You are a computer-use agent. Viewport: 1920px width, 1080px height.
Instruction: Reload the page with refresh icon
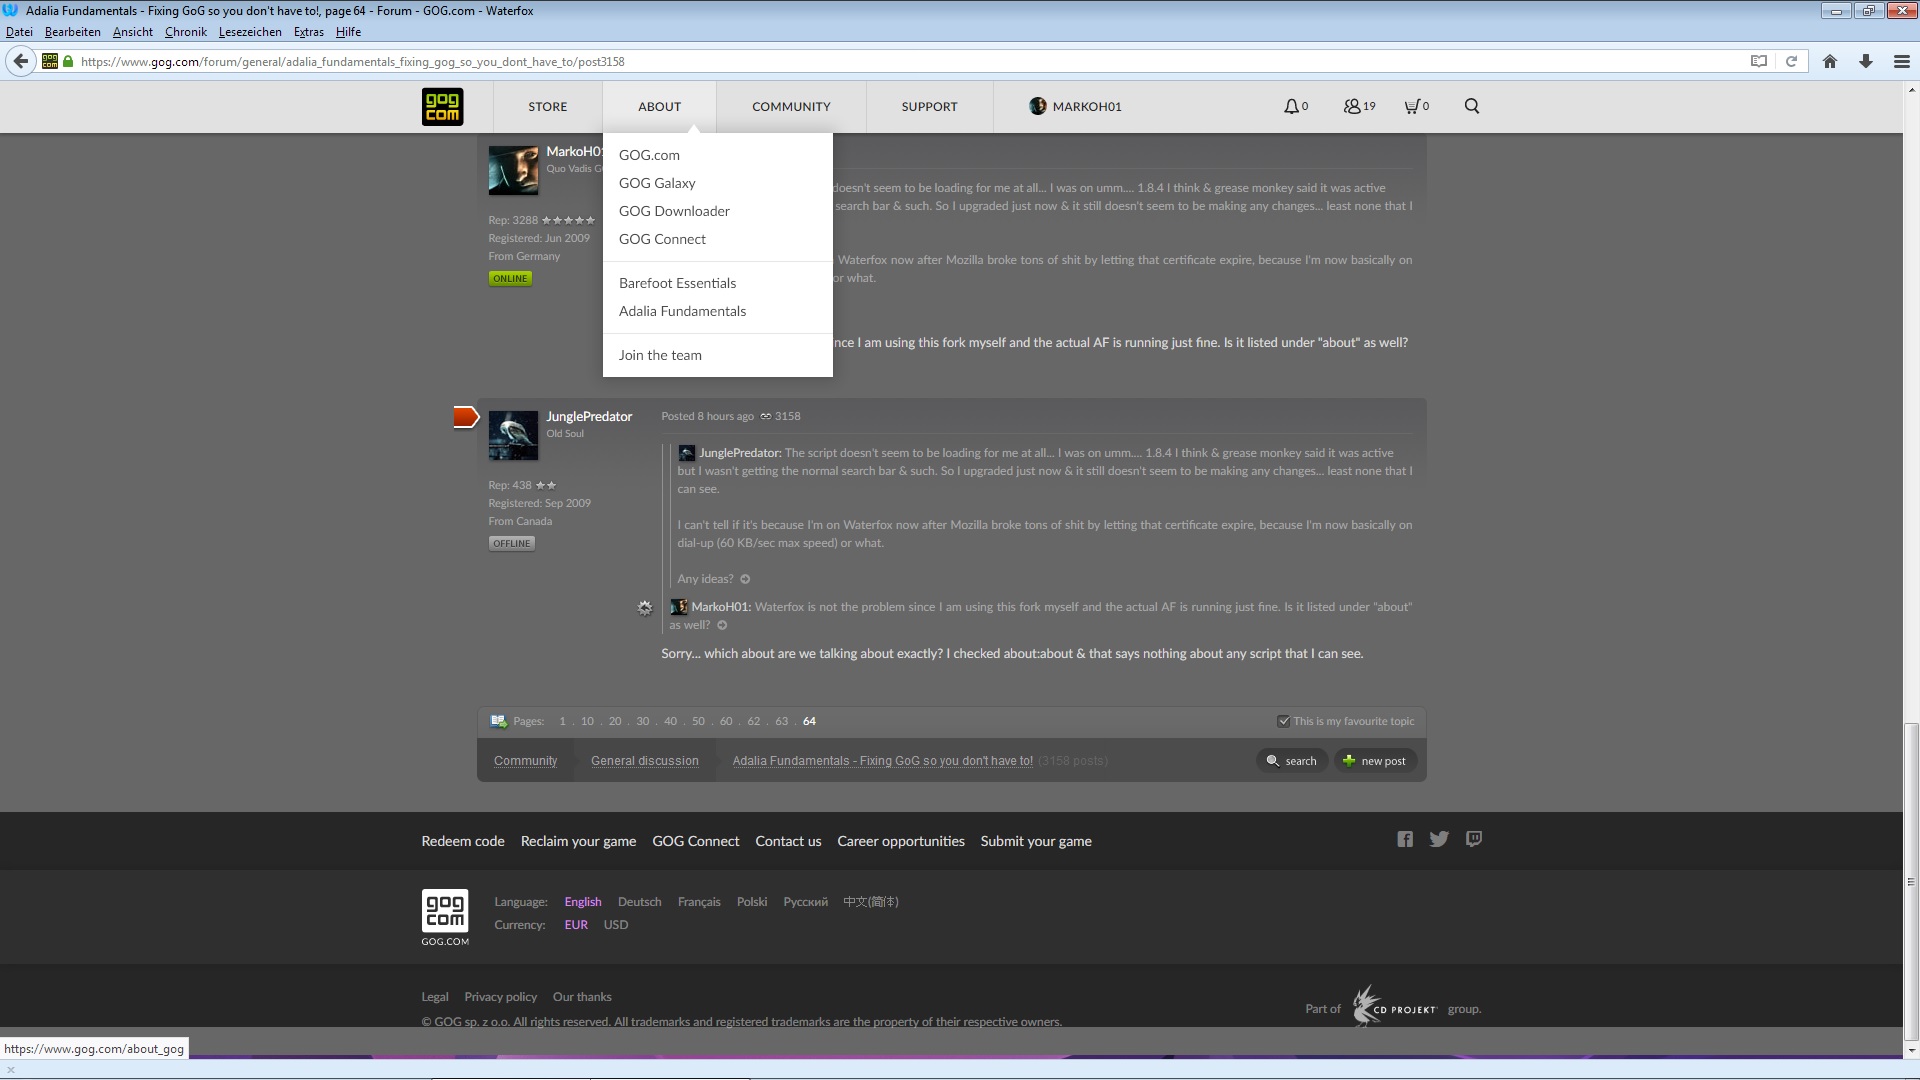(x=1791, y=61)
